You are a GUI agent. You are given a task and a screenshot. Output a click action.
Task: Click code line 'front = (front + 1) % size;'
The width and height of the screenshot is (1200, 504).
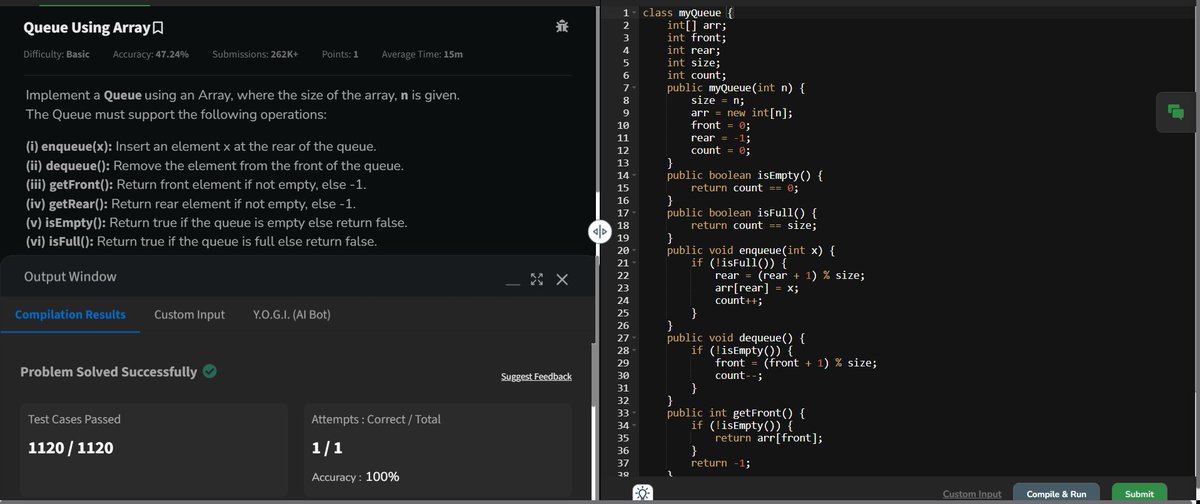[795, 363]
